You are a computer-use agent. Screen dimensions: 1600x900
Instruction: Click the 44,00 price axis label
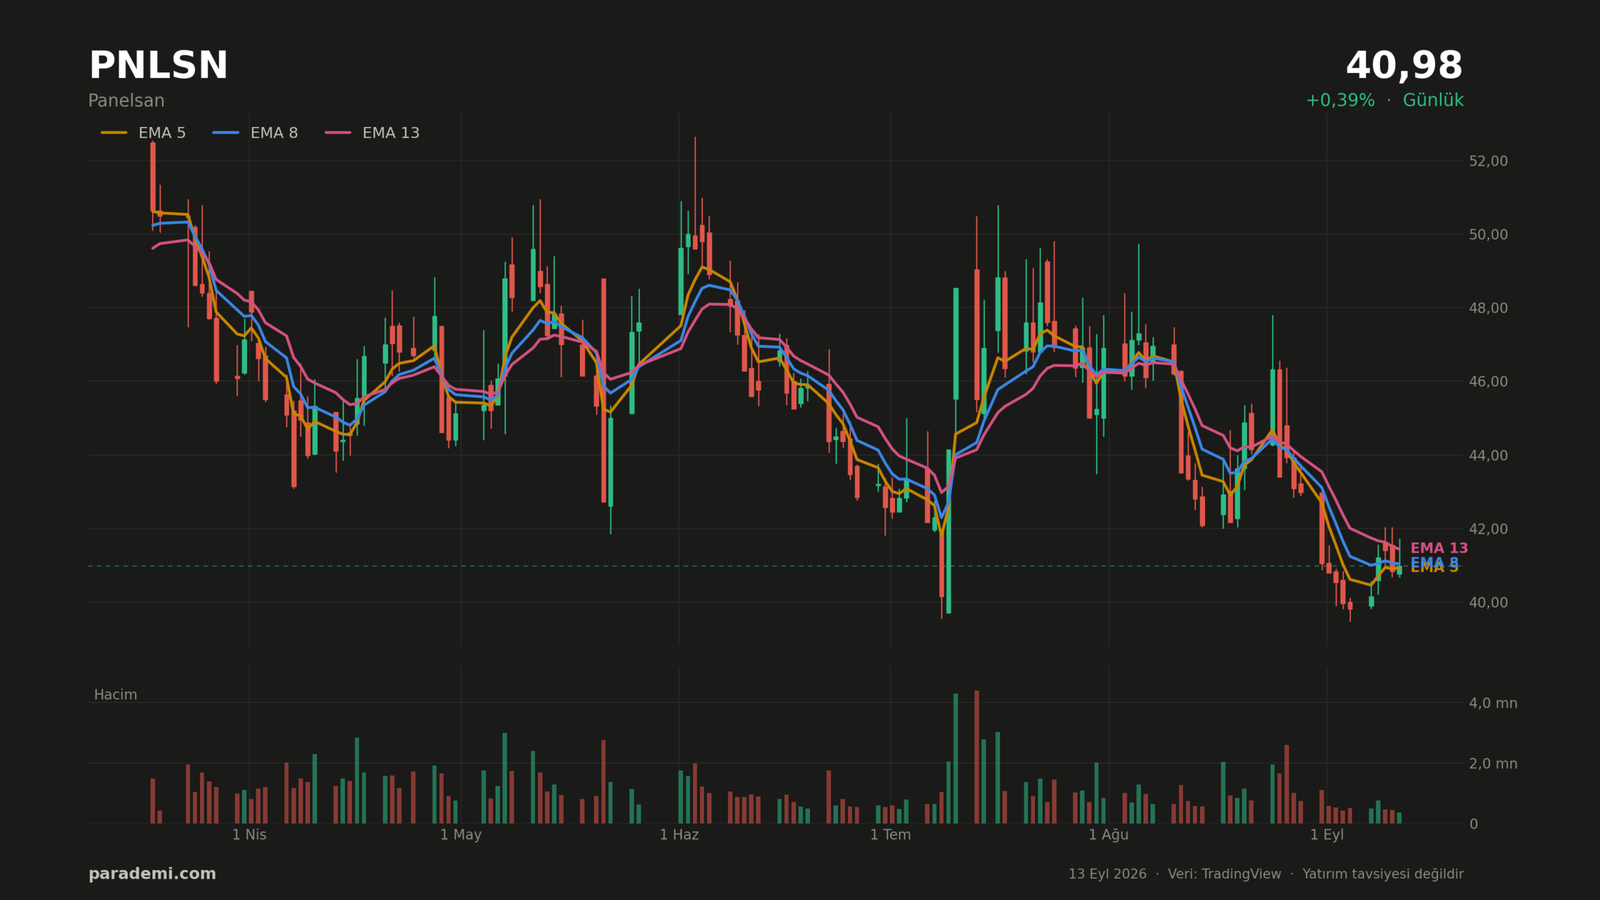1488,455
